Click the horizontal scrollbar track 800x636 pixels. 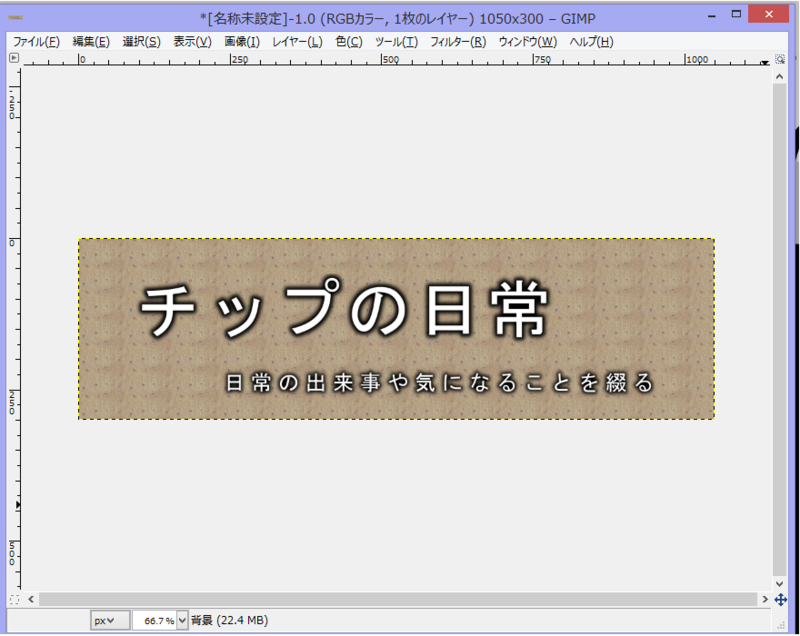point(400,598)
